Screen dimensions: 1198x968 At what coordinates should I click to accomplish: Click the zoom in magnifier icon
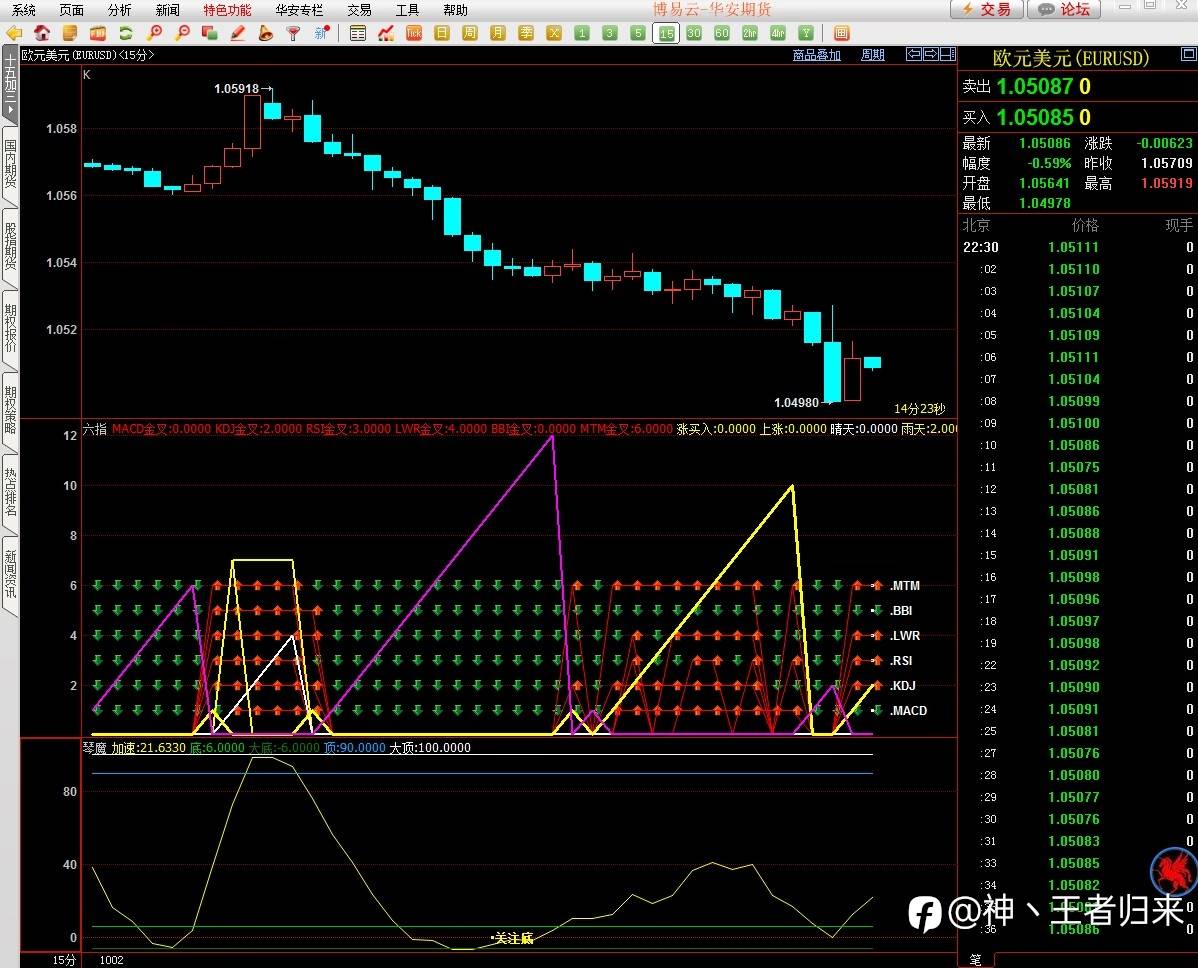[x=154, y=33]
